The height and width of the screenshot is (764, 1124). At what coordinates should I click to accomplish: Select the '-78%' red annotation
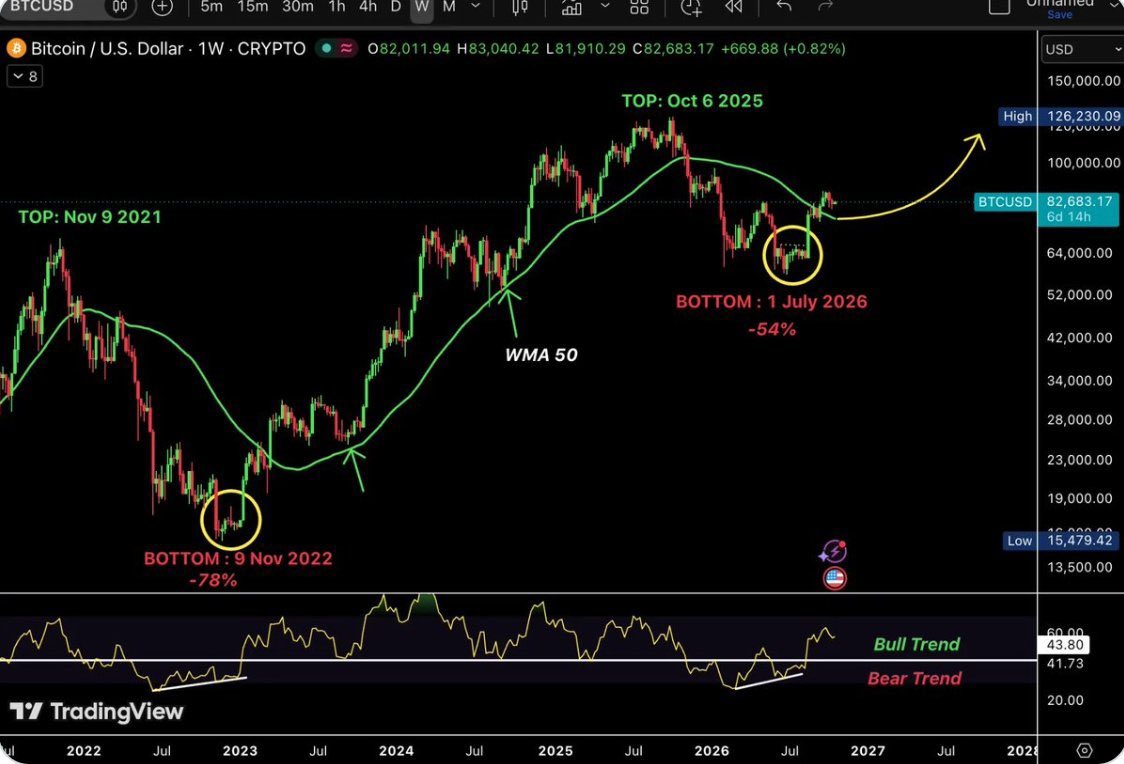click(213, 581)
